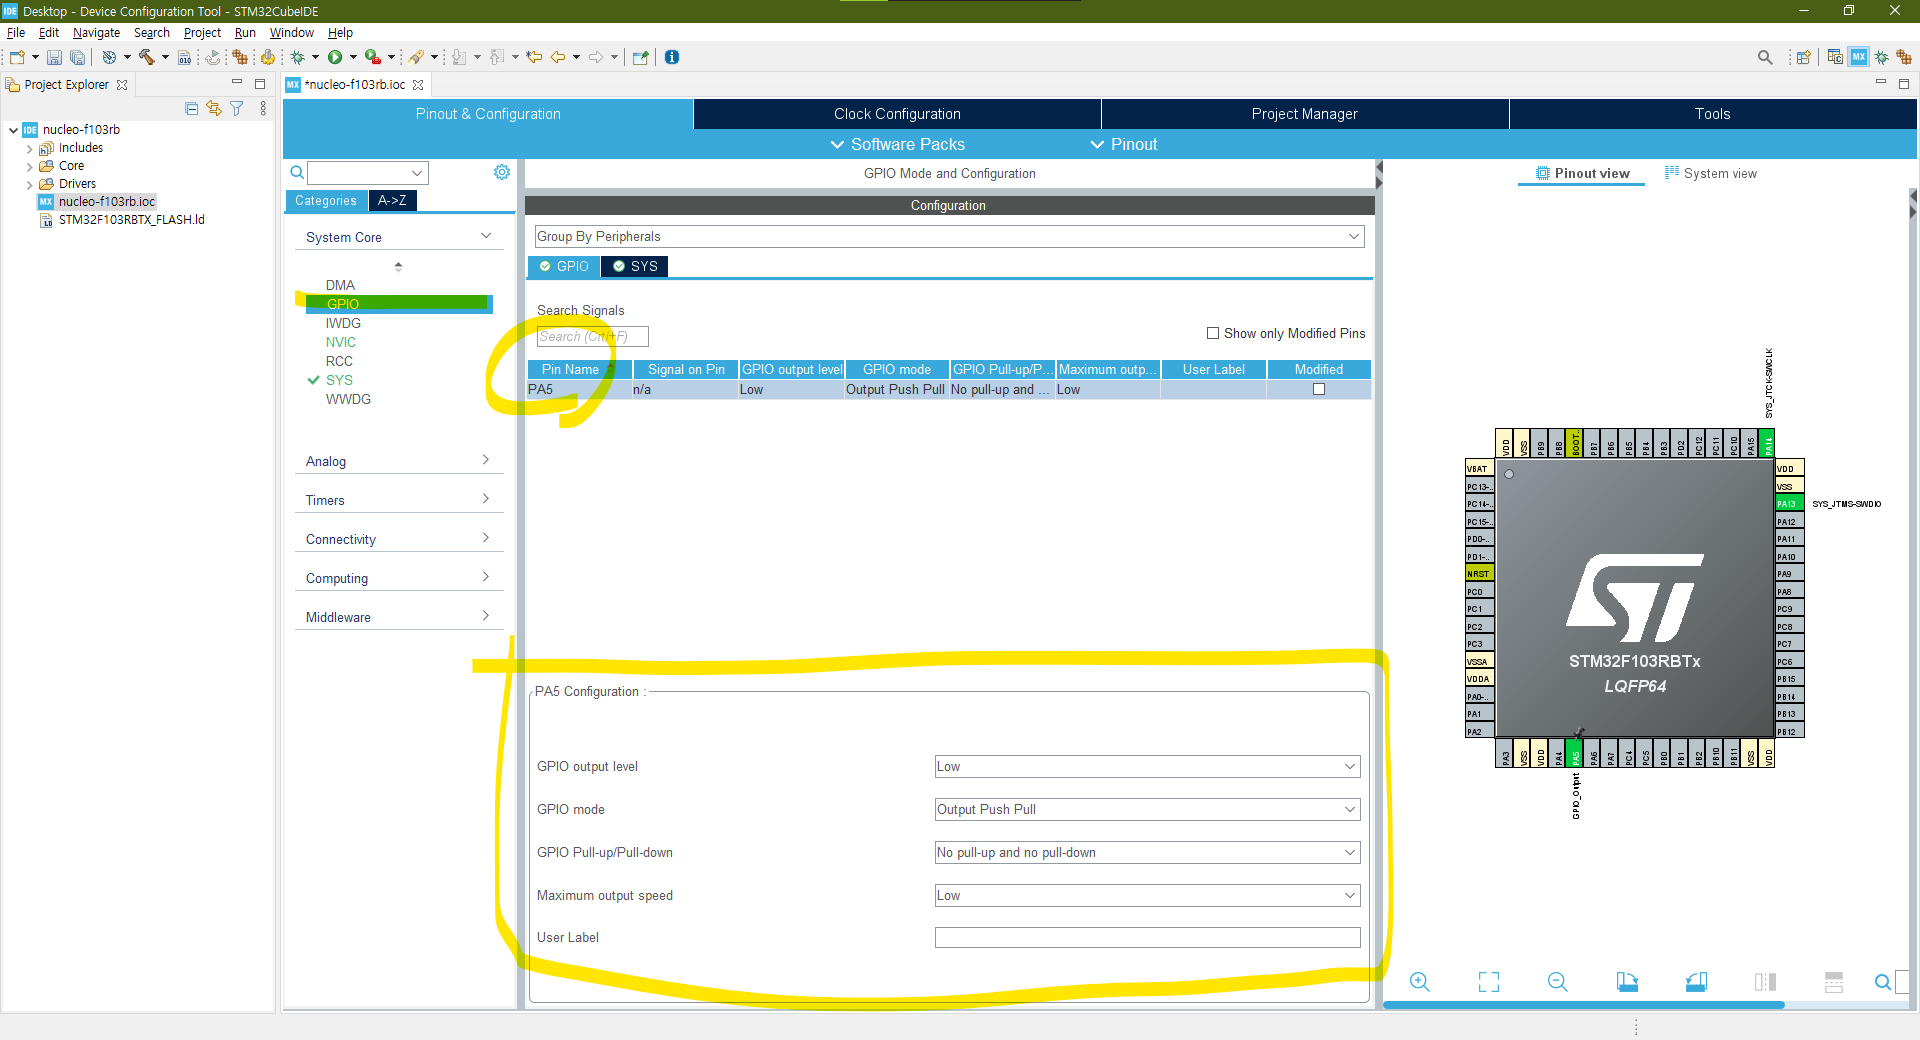Screen dimensions: 1920x1040
Task: Open the GPIO output level dropdown
Action: tap(1147, 766)
